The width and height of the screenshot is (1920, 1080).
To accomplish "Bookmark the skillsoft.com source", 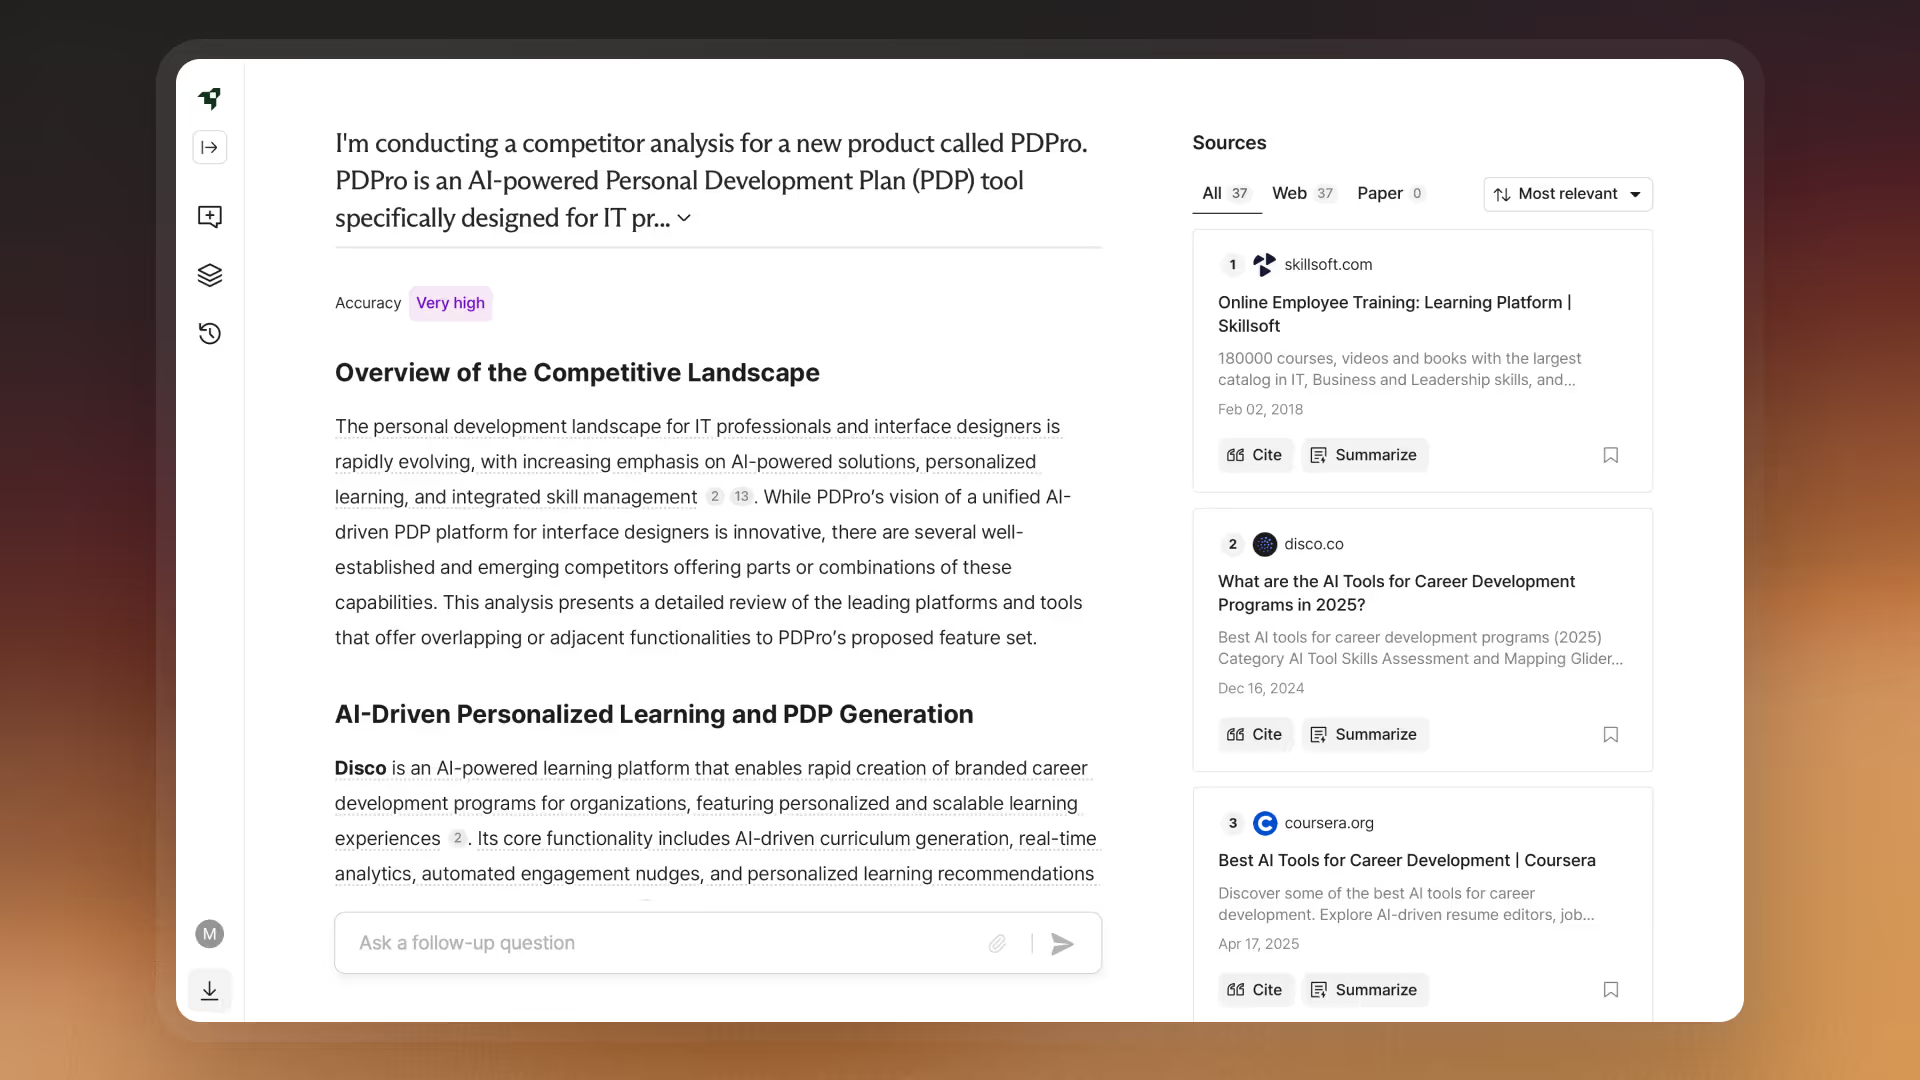I will pos(1610,455).
